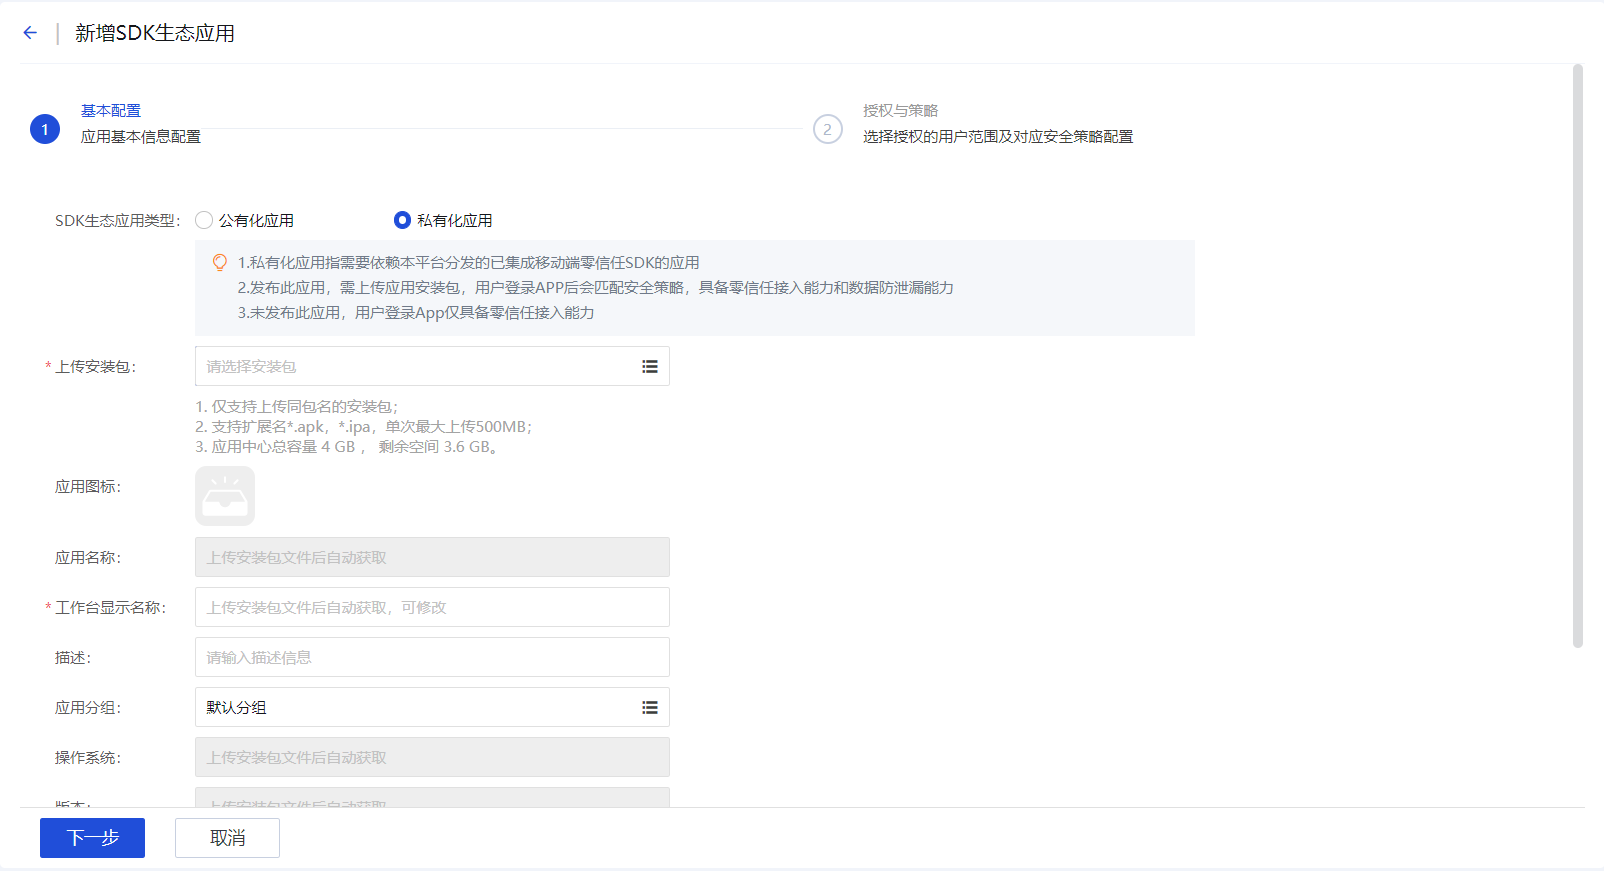Screen dimensions: 1604x871
Task: Click the back arrow icon
Action: (30, 33)
